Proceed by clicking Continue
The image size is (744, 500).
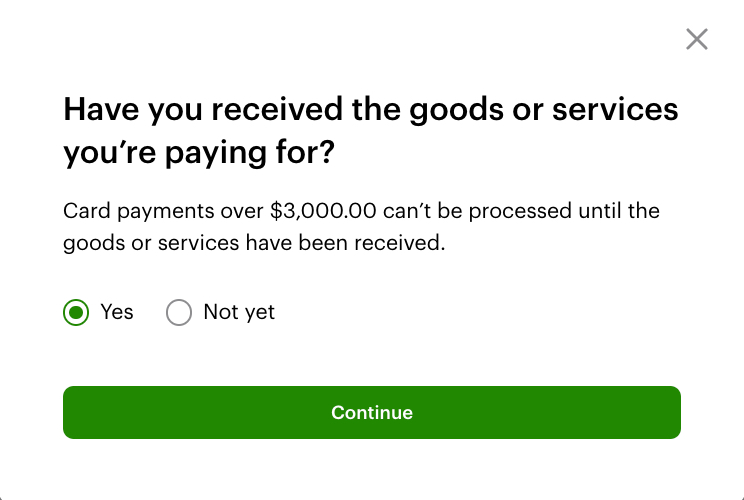click(372, 413)
